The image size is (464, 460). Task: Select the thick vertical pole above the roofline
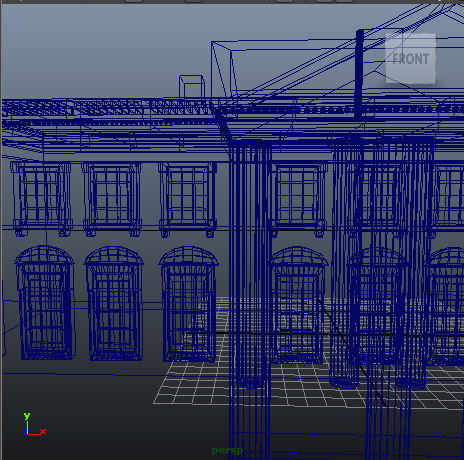359,74
